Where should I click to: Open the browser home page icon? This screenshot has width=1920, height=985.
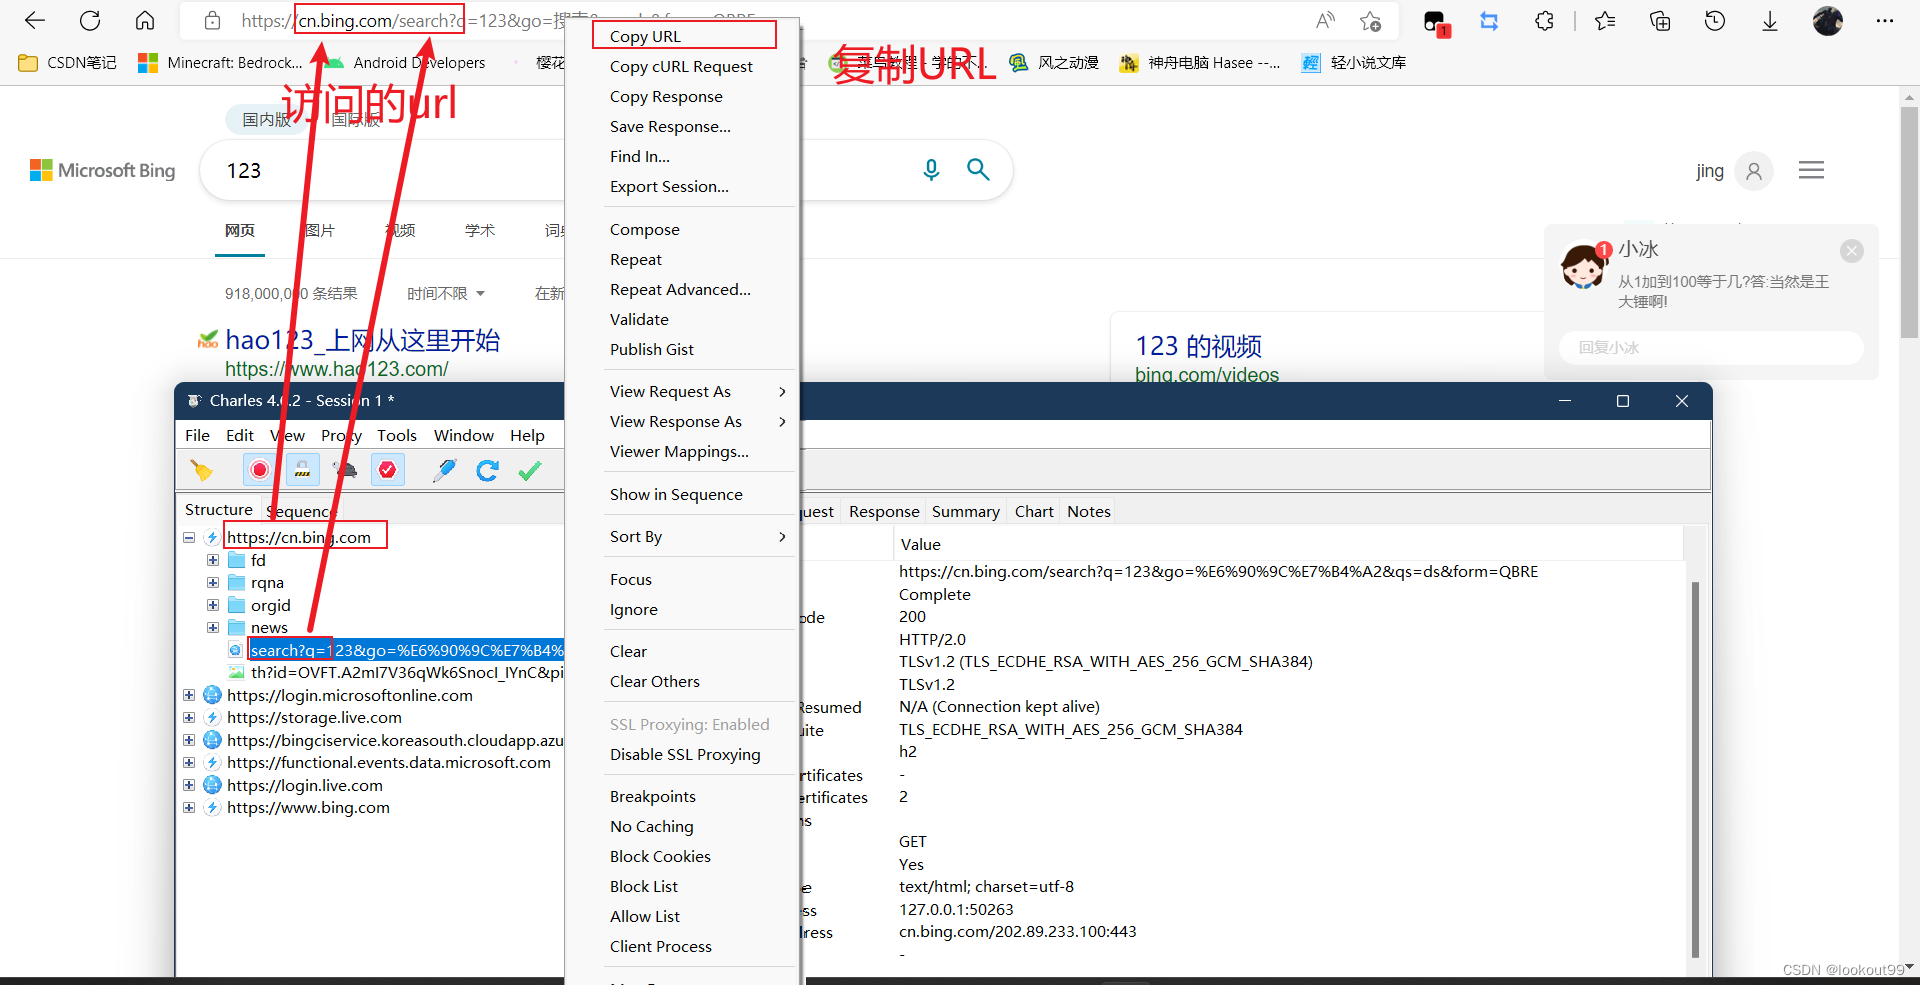click(x=145, y=20)
